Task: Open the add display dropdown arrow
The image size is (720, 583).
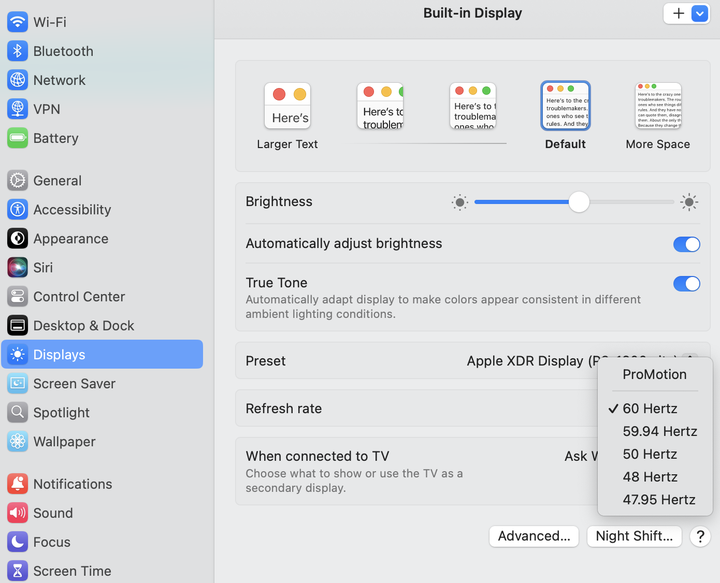Action: [700, 13]
